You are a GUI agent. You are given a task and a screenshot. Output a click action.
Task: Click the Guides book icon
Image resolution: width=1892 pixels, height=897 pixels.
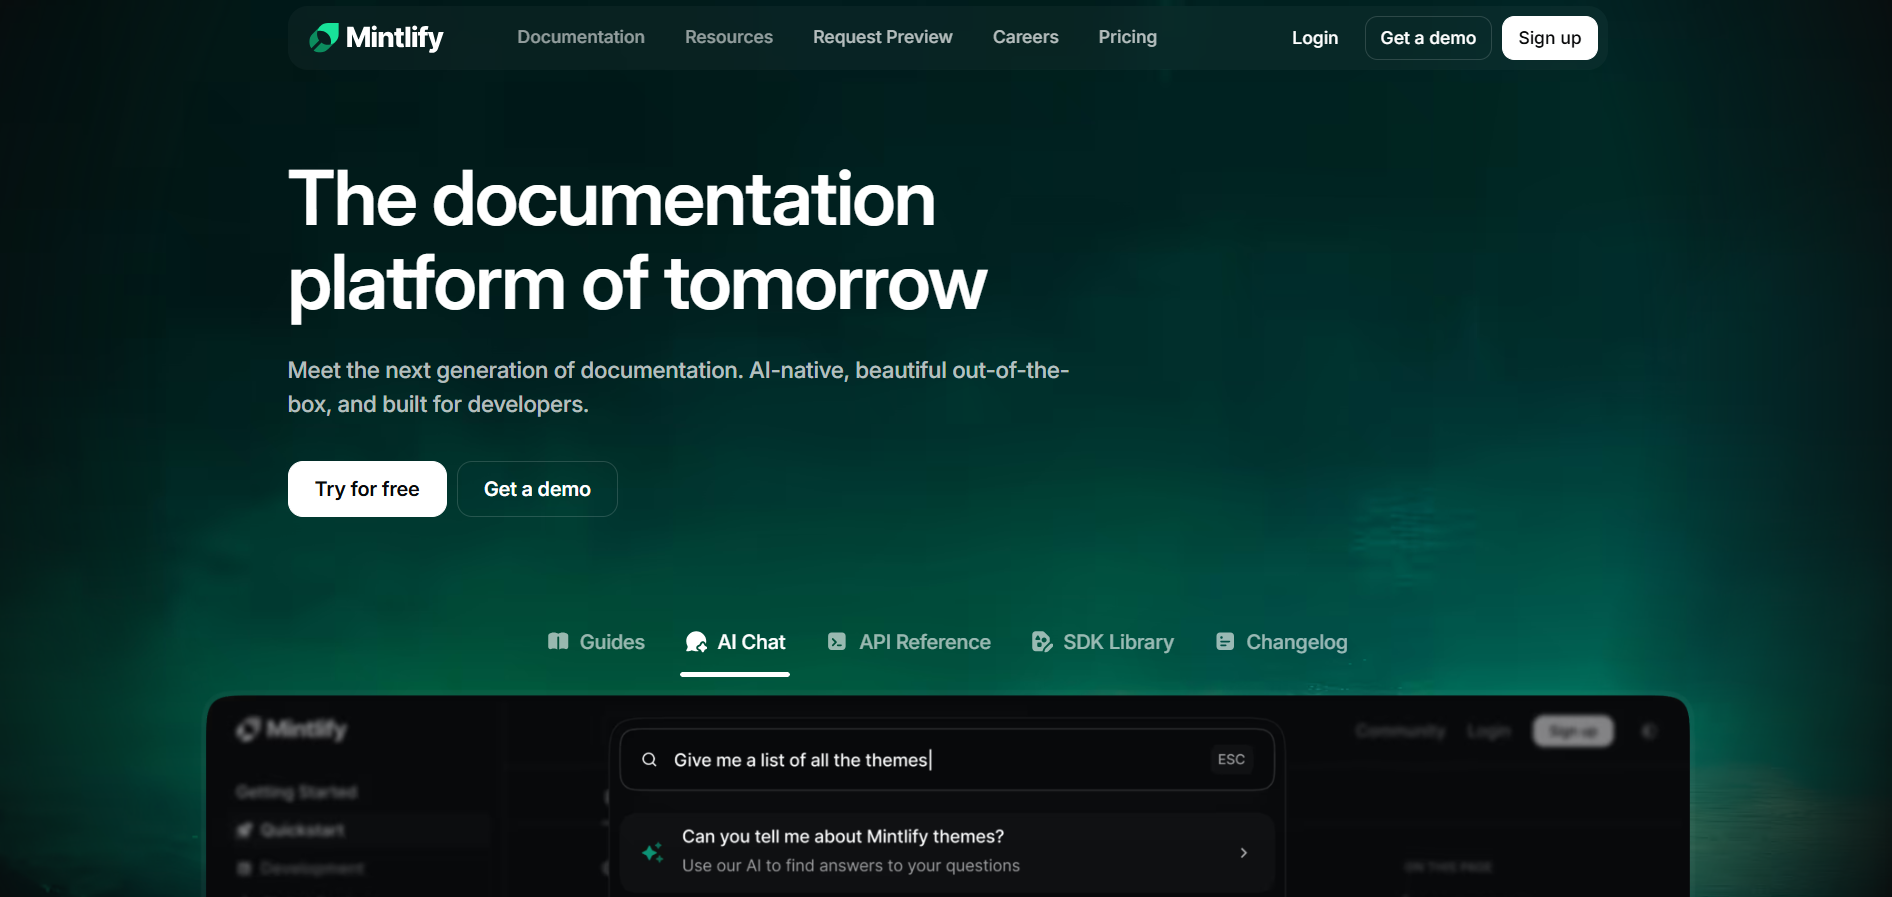click(x=558, y=641)
